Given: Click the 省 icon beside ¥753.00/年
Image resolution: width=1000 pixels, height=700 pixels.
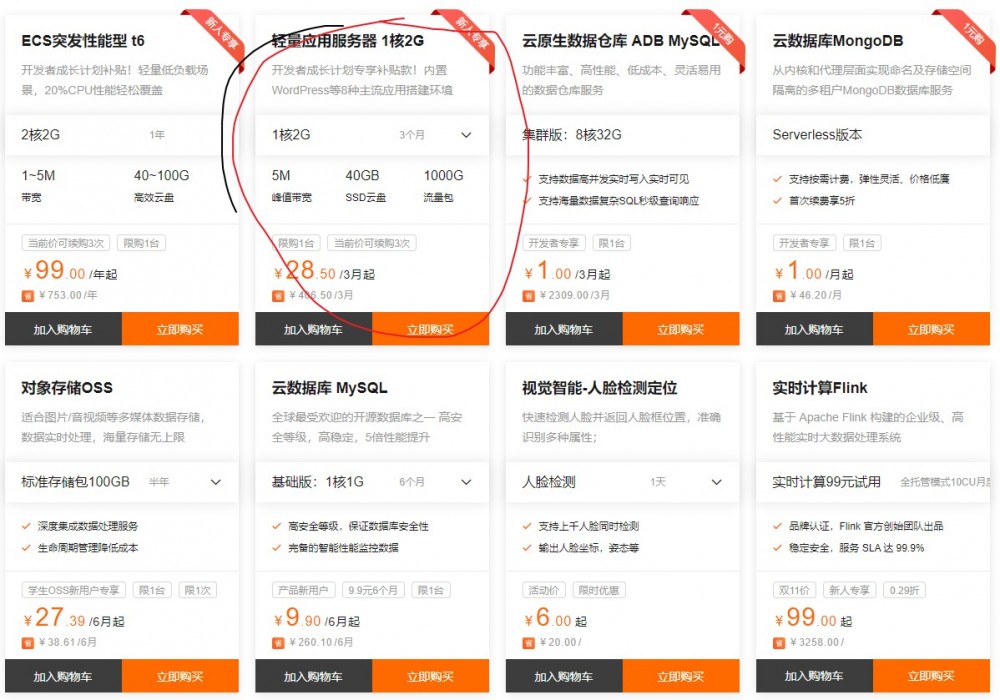Looking at the screenshot, I should click(x=28, y=295).
